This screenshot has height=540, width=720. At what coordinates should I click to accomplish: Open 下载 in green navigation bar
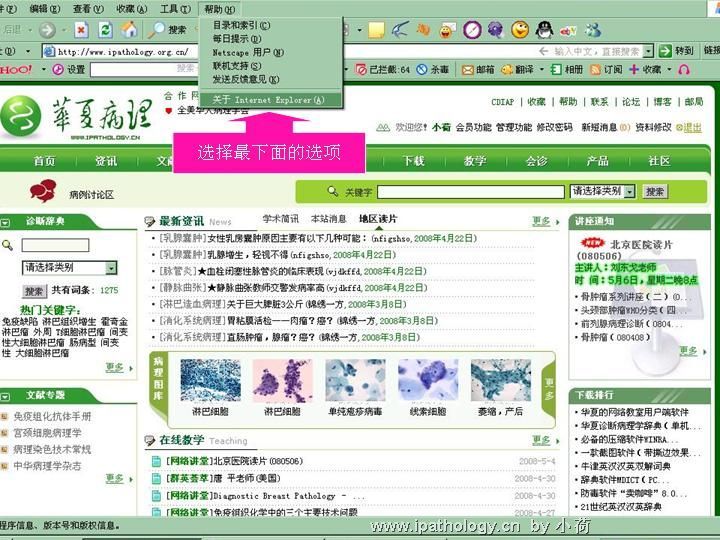click(x=413, y=161)
